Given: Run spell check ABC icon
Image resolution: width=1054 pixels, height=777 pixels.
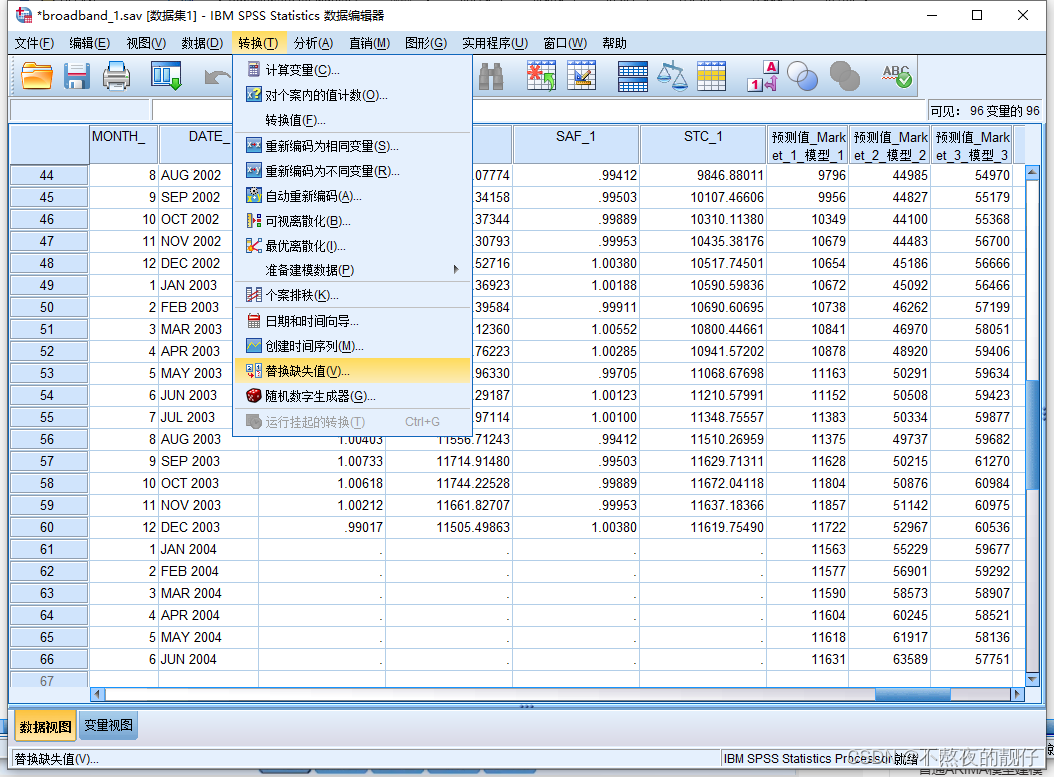Looking at the screenshot, I should [x=897, y=75].
